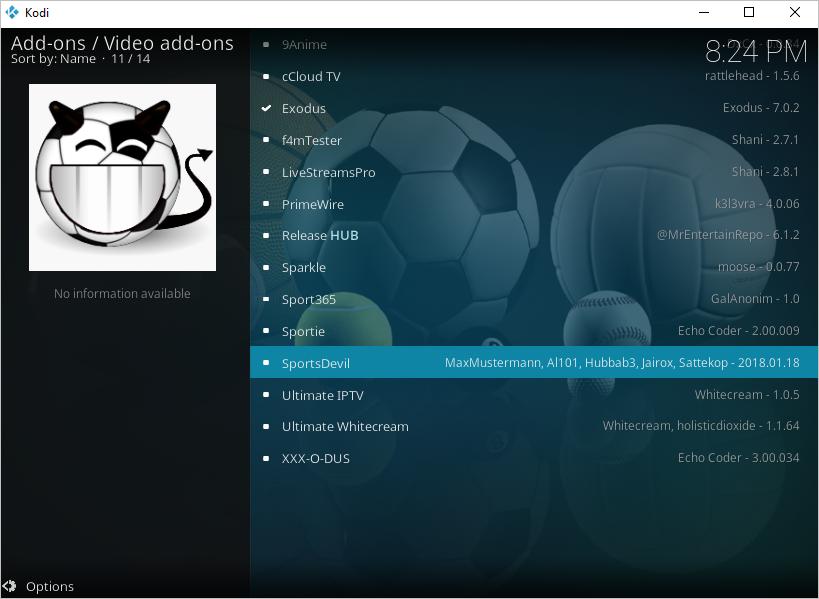Click the SportsDevil devil-ball artwork
The image size is (819, 599).
coord(122,177)
